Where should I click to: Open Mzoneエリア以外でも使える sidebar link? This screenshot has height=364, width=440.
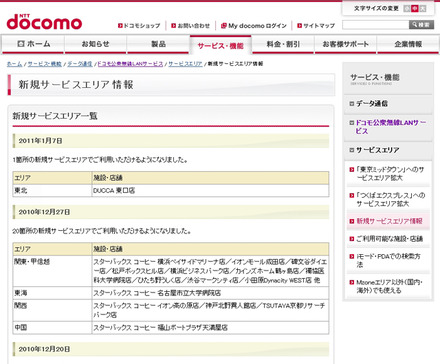[x=389, y=286]
